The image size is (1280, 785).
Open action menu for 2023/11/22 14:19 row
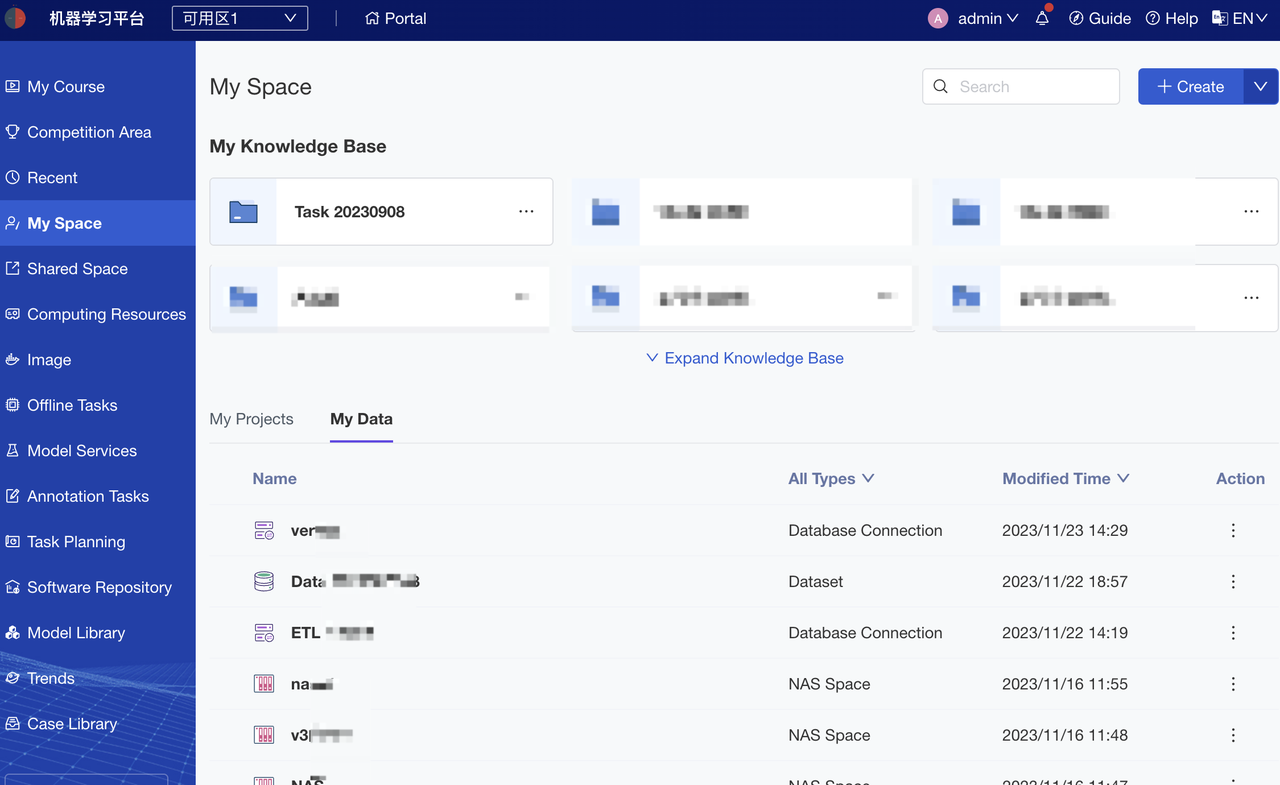coord(1233,633)
